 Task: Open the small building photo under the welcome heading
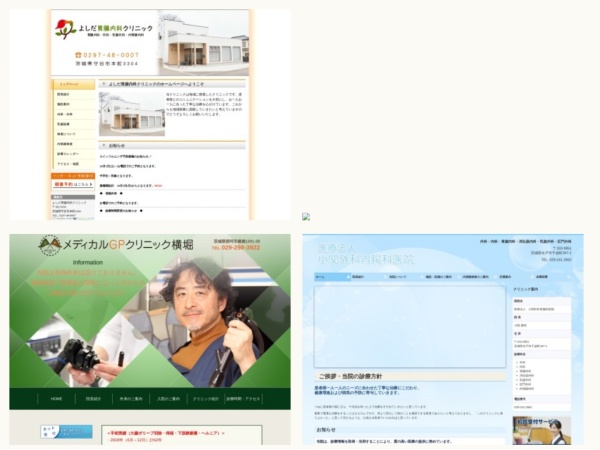click(132, 114)
